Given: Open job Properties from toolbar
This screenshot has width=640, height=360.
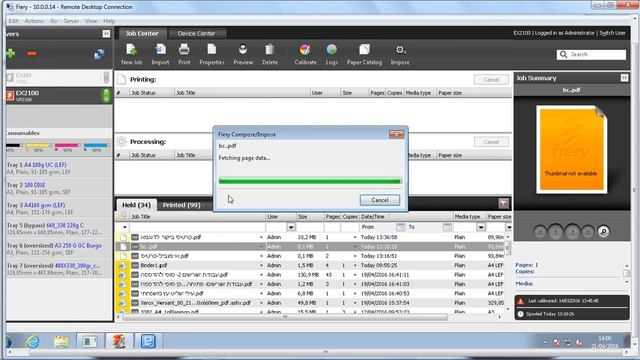Looking at the screenshot, I should (x=211, y=55).
